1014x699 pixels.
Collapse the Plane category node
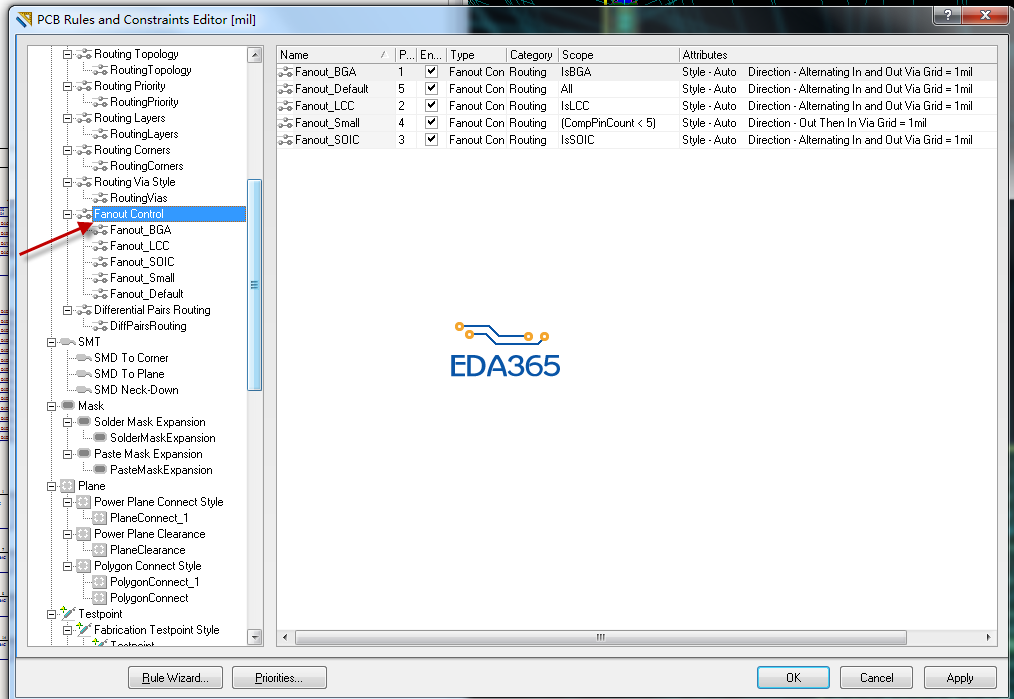pyautogui.click(x=51, y=486)
